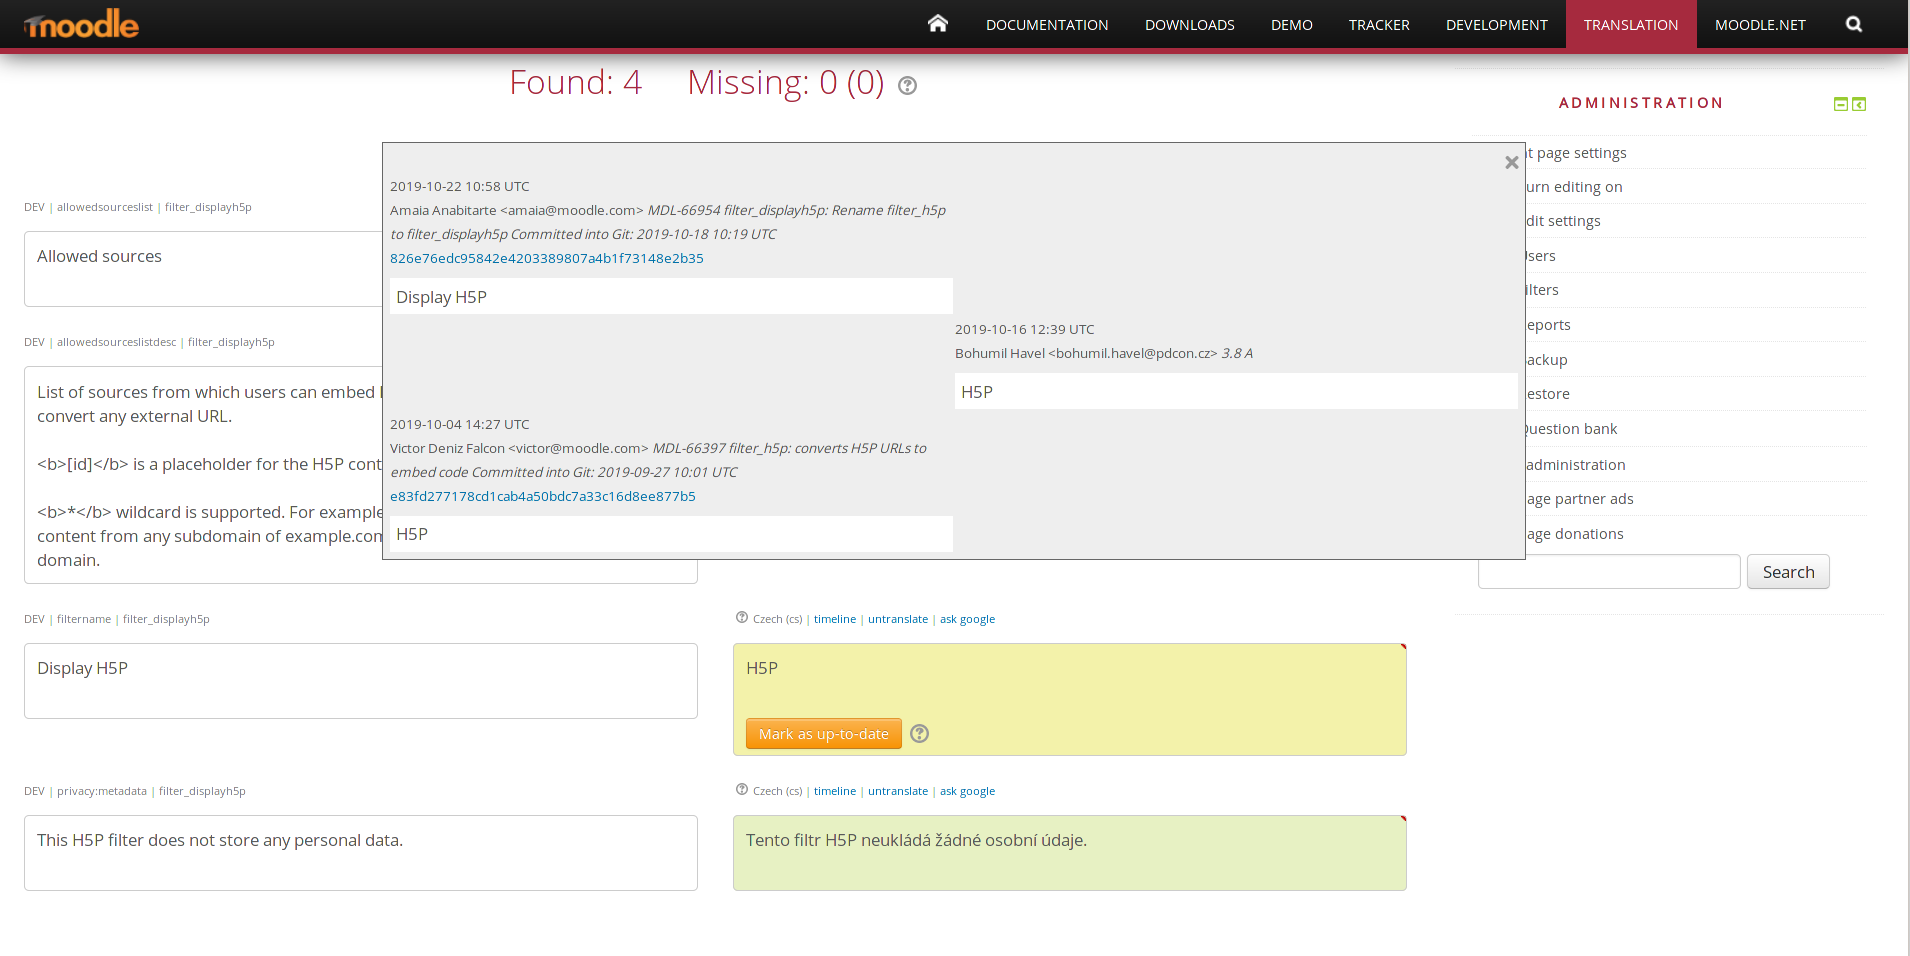This screenshot has width=1910, height=956.
Task: Open Manage donations link
Action: 1575,534
